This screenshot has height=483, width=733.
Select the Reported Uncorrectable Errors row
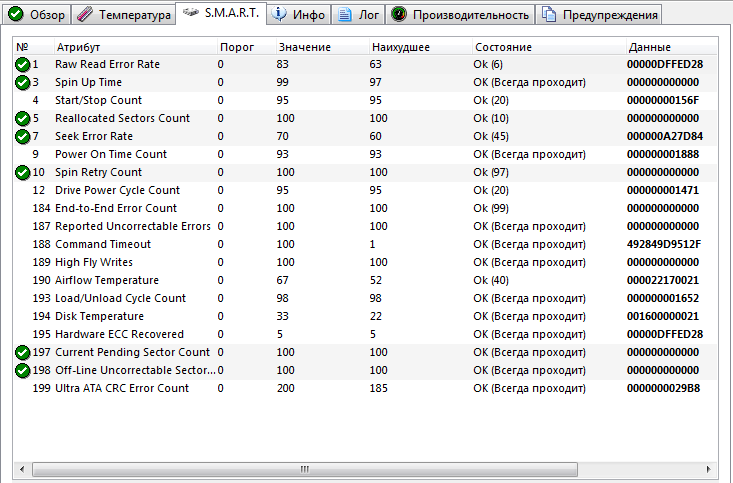tap(365, 226)
